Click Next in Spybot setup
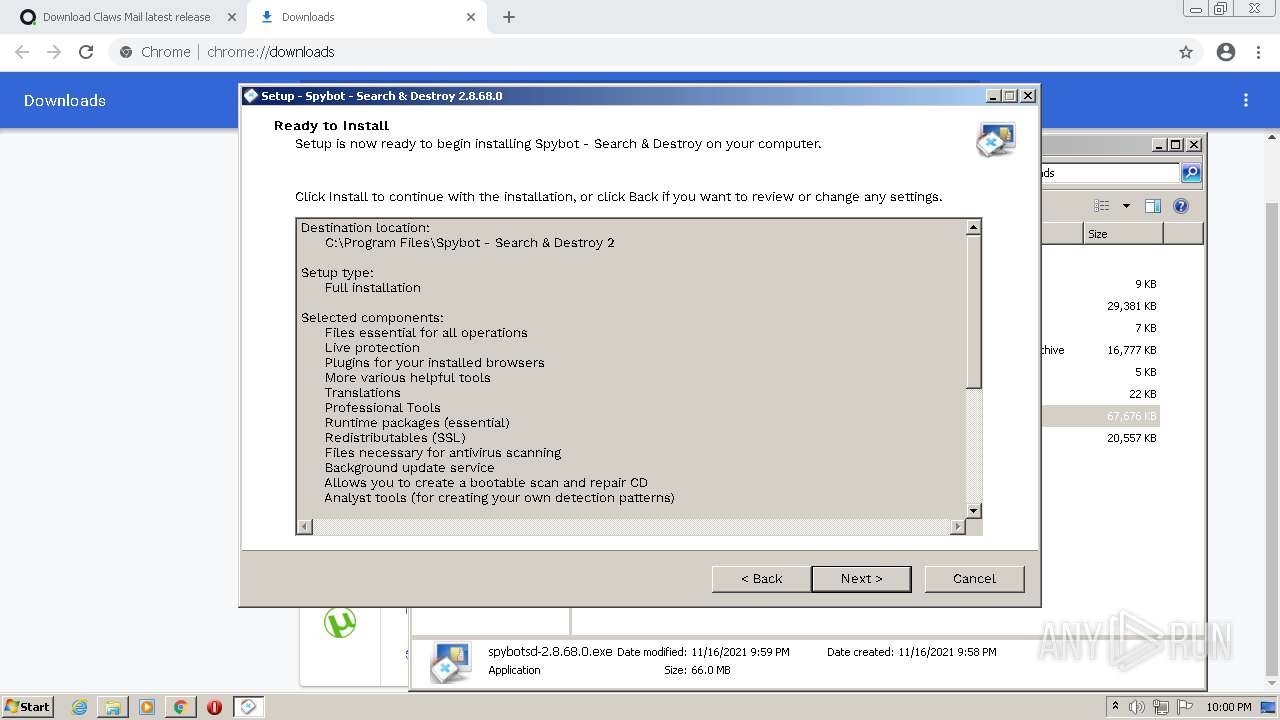Viewport: 1280px width, 720px height. tap(861, 578)
